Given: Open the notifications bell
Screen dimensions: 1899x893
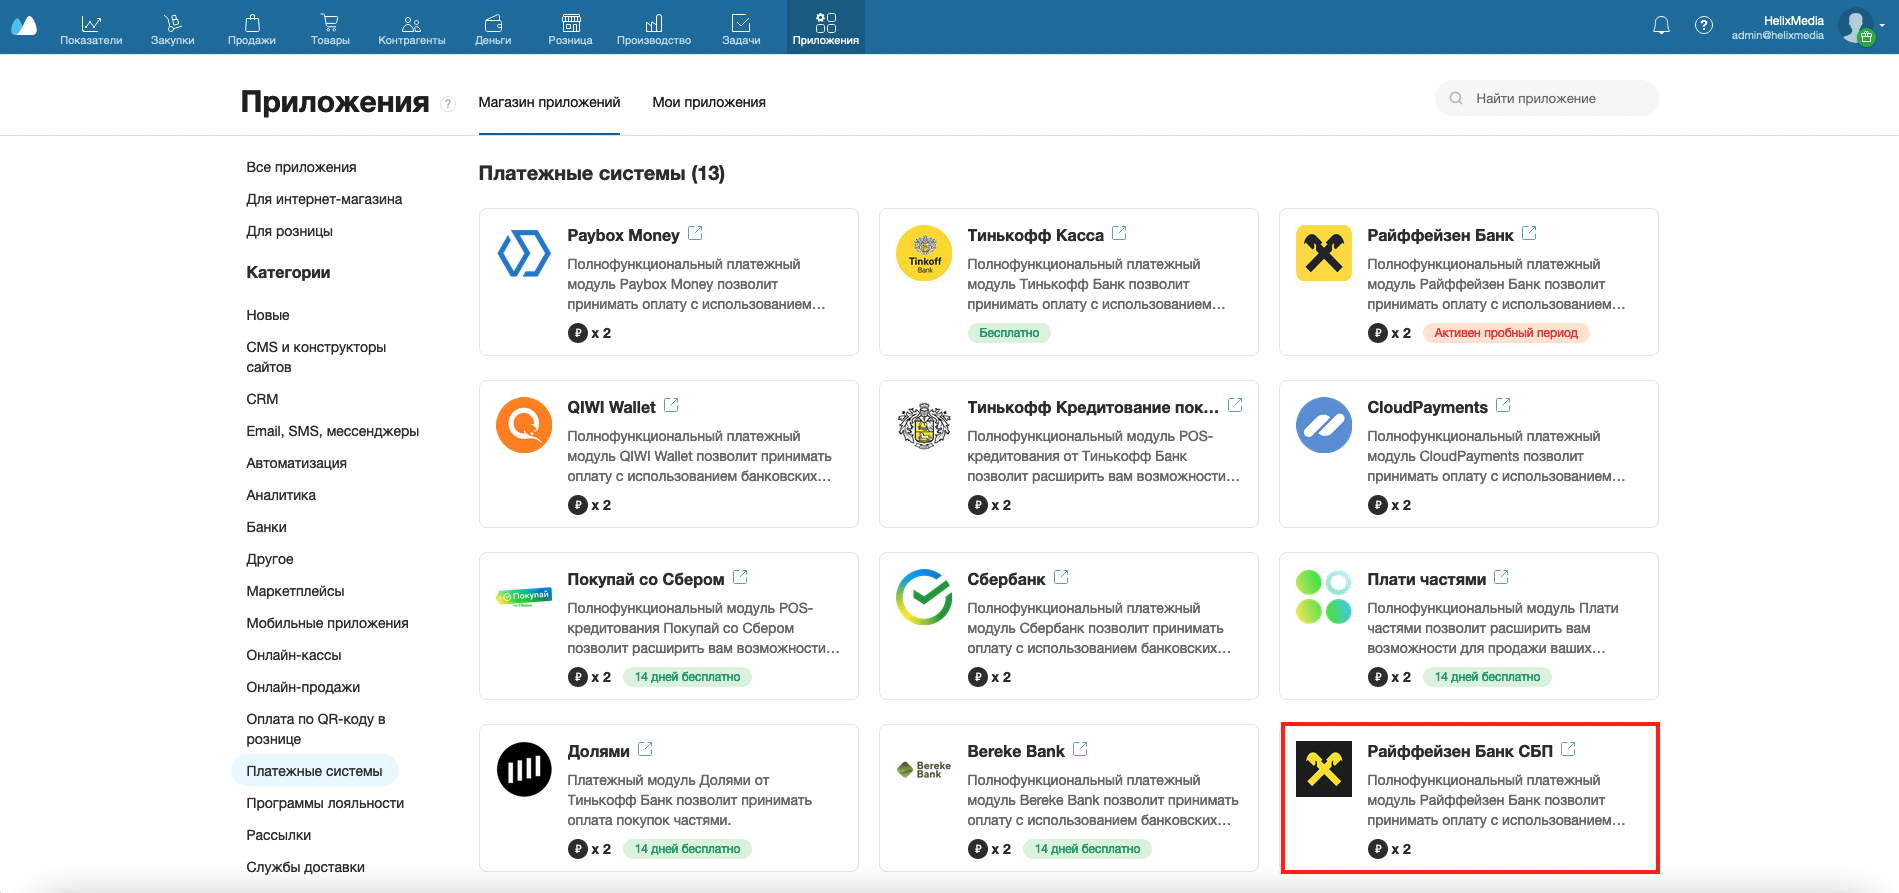Looking at the screenshot, I should (1661, 26).
